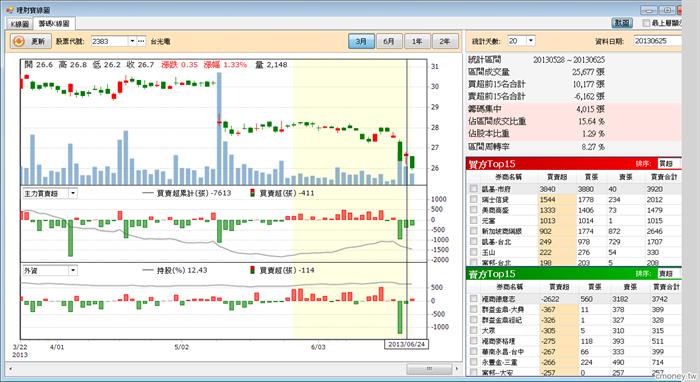This screenshot has height=382, width=700.
Task: Check the box for seller row -305
Action: 474,330
